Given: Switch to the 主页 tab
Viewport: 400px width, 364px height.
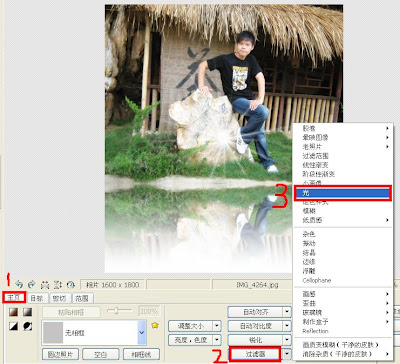Looking at the screenshot, I should [x=14, y=298].
